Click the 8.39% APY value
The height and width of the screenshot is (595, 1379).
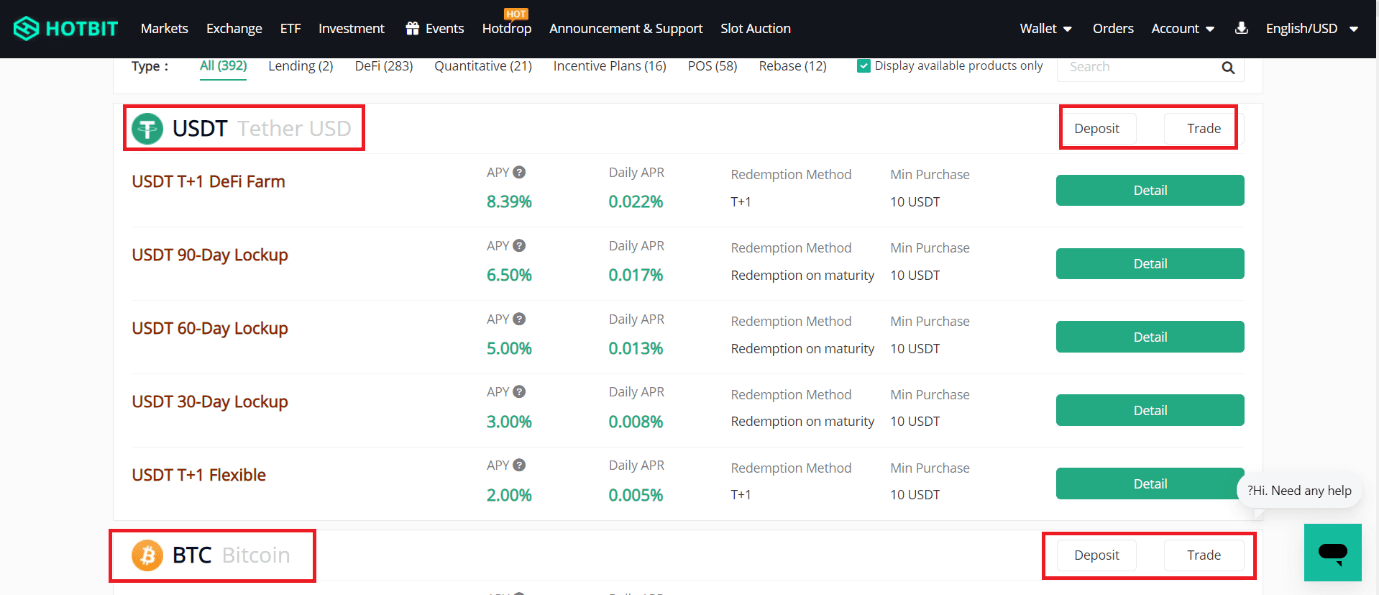pyautogui.click(x=509, y=202)
